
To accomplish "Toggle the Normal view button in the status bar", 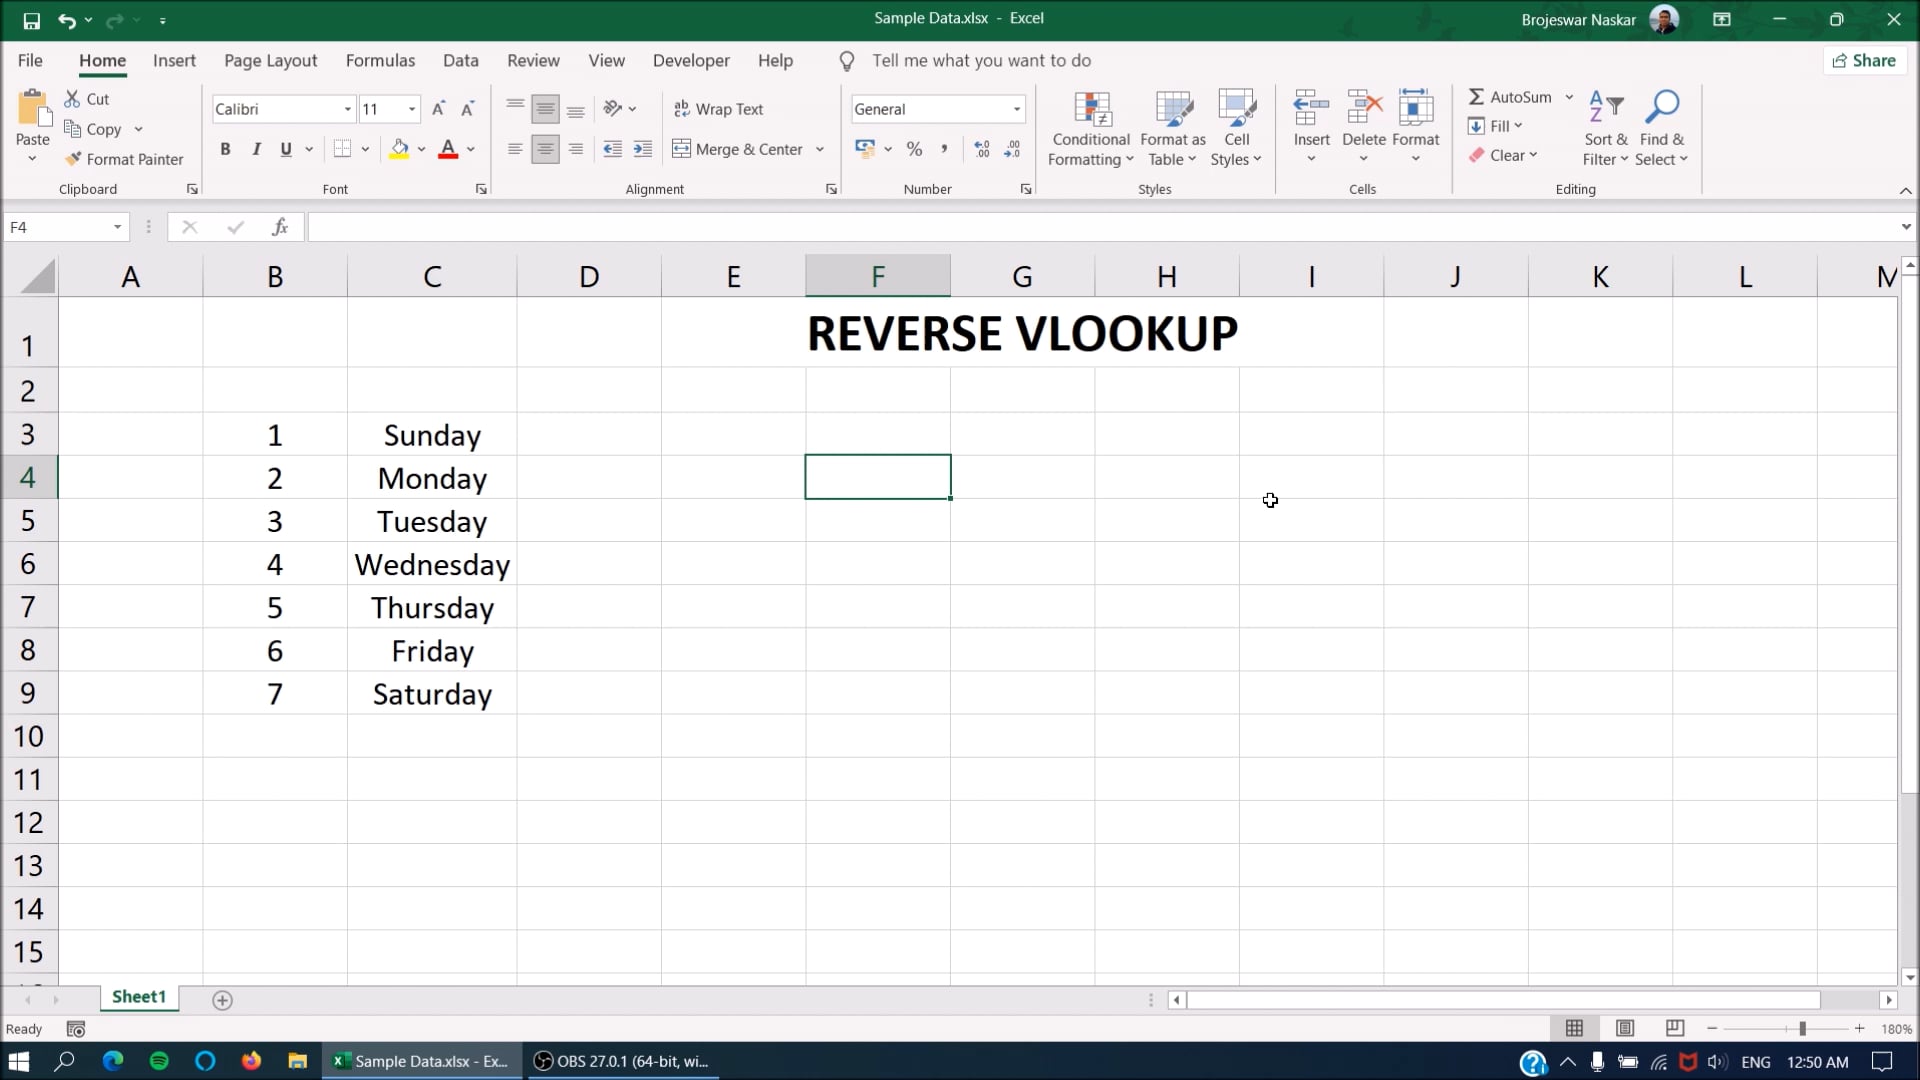I will [1574, 1028].
